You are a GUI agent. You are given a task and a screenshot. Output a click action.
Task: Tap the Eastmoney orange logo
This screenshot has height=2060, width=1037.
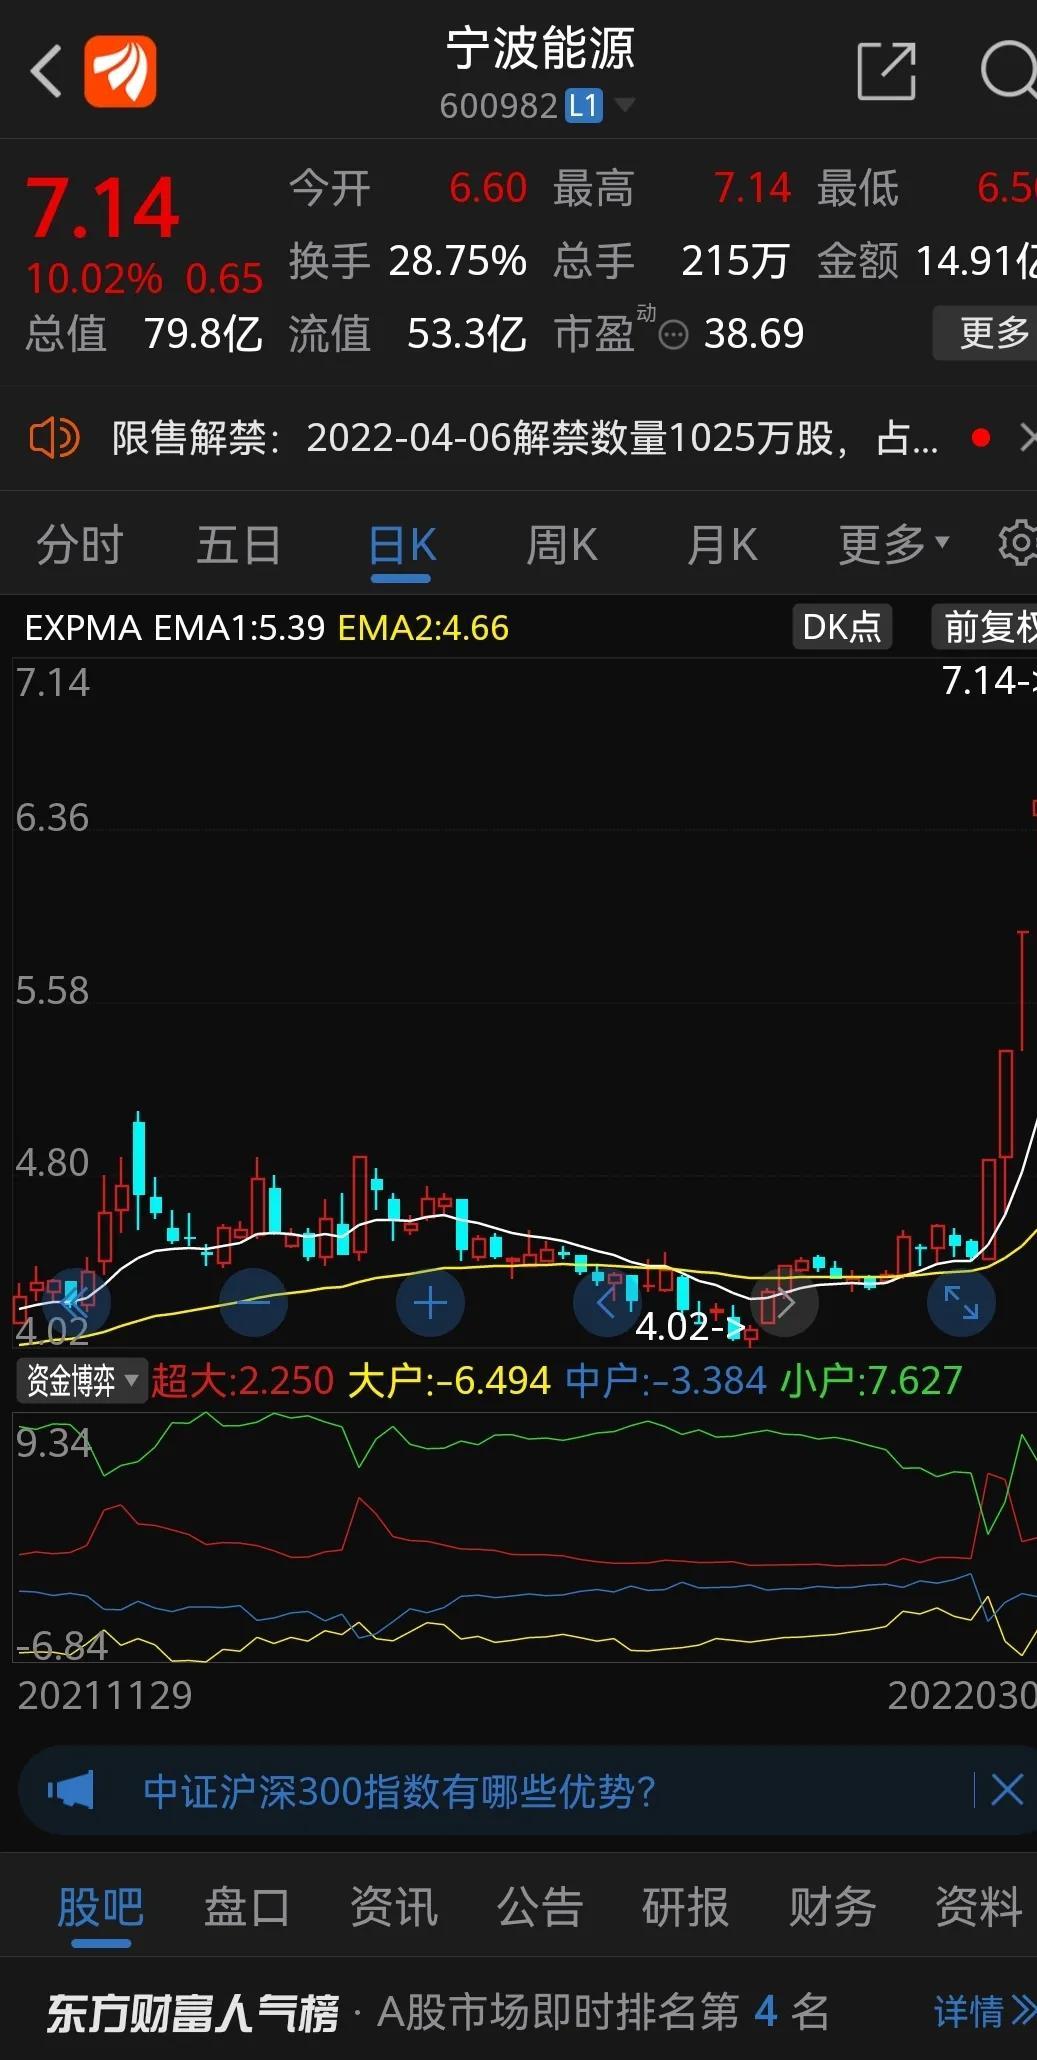[x=120, y=72]
